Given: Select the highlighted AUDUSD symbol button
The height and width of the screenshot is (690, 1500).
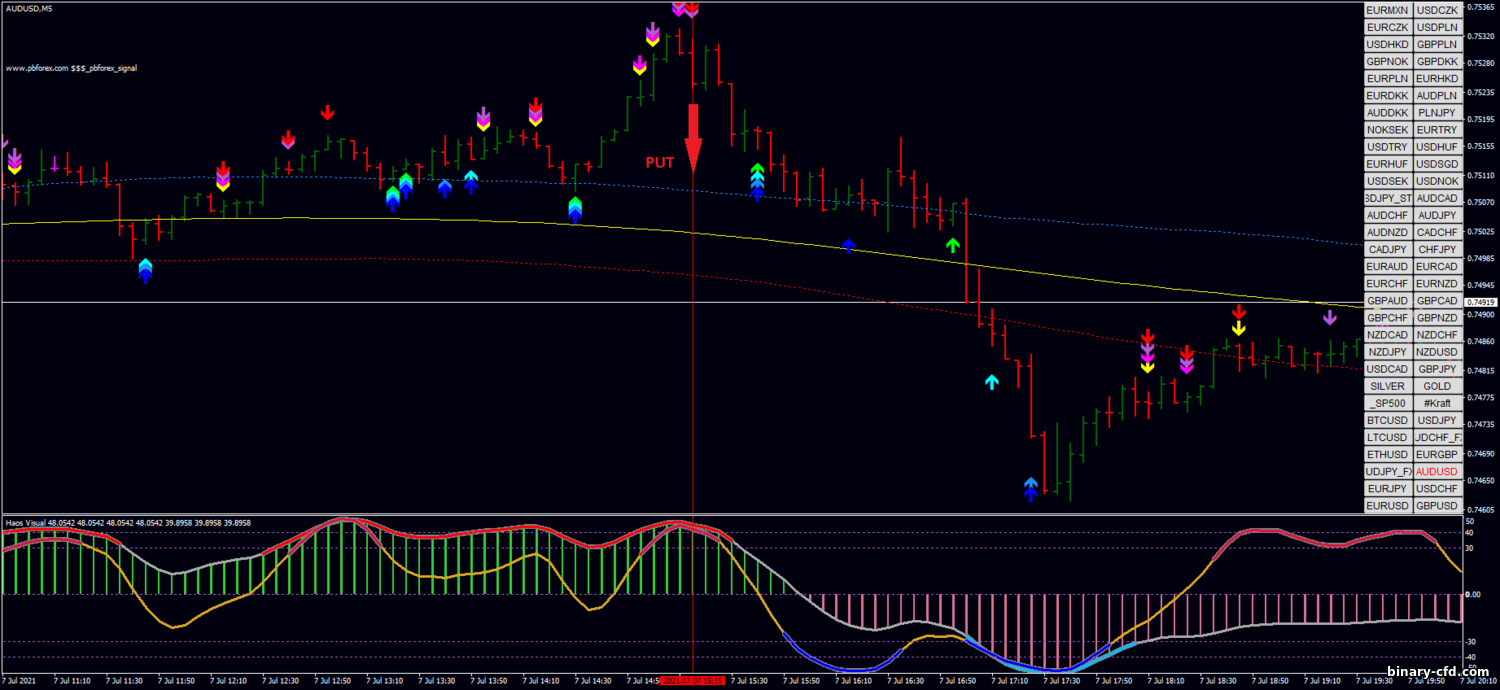Looking at the screenshot, I should 1437,471.
